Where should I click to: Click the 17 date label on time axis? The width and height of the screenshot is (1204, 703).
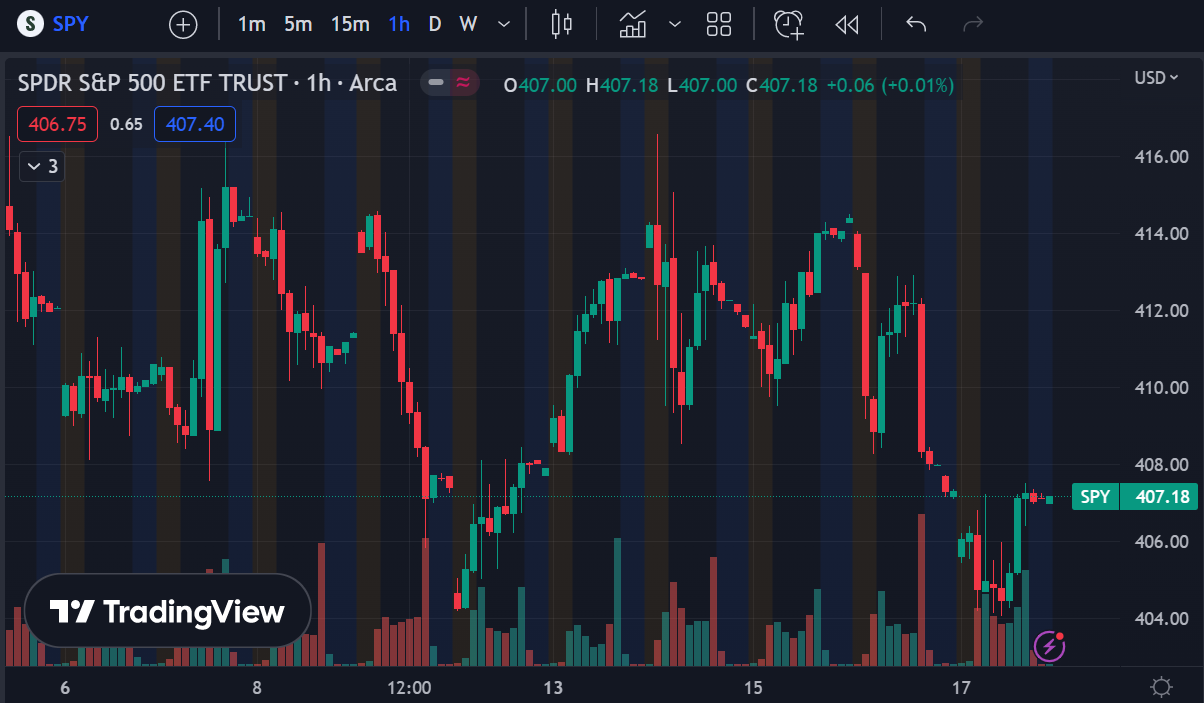click(961, 688)
